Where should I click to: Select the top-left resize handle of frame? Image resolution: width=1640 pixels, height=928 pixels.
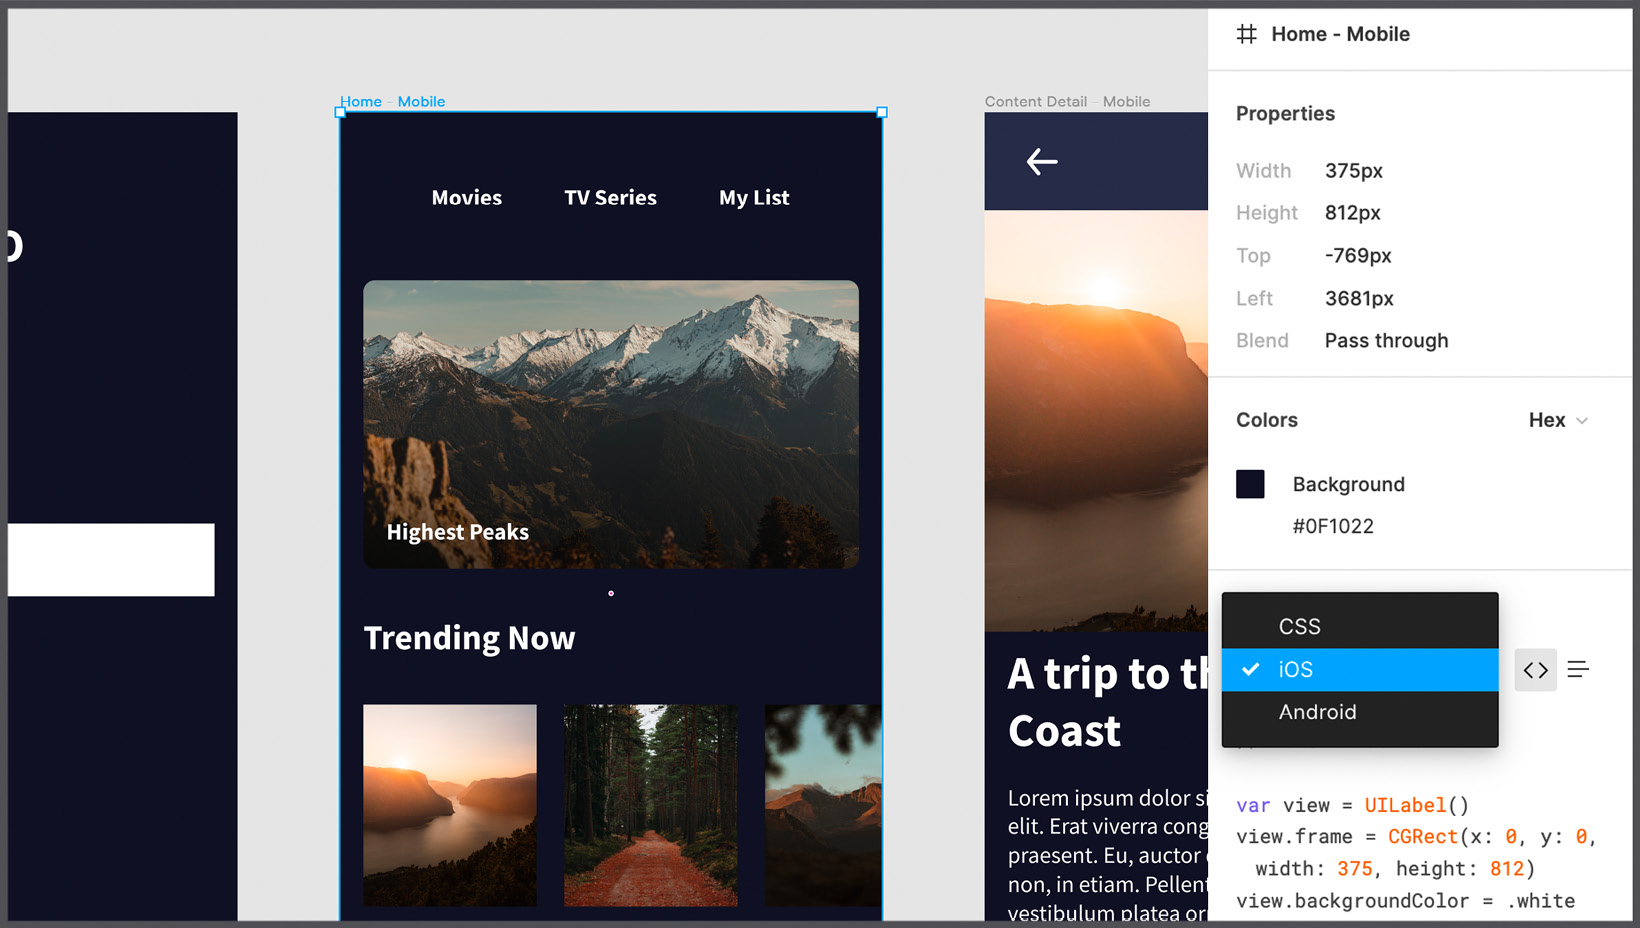[x=340, y=113]
